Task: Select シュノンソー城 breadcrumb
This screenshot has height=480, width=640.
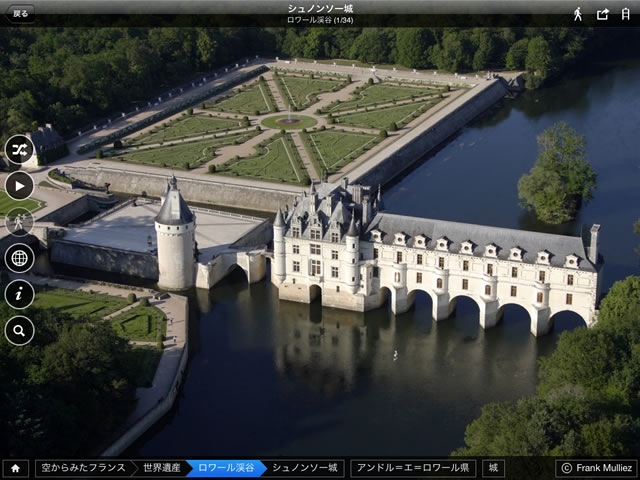Action: [x=305, y=468]
